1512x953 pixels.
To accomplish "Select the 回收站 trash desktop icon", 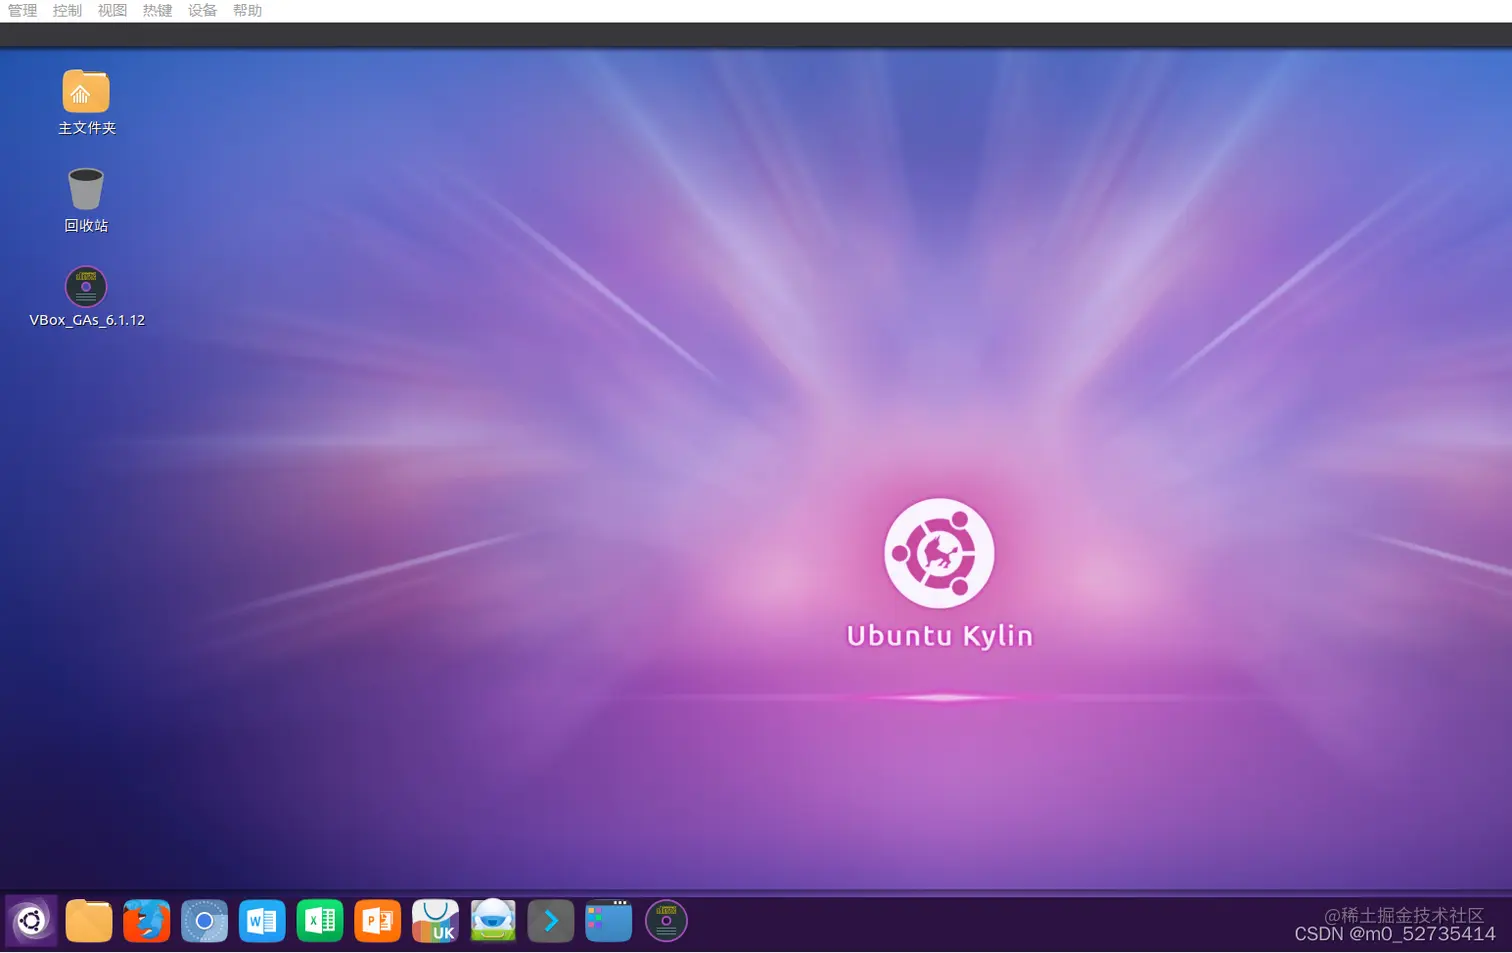I will coord(86,189).
